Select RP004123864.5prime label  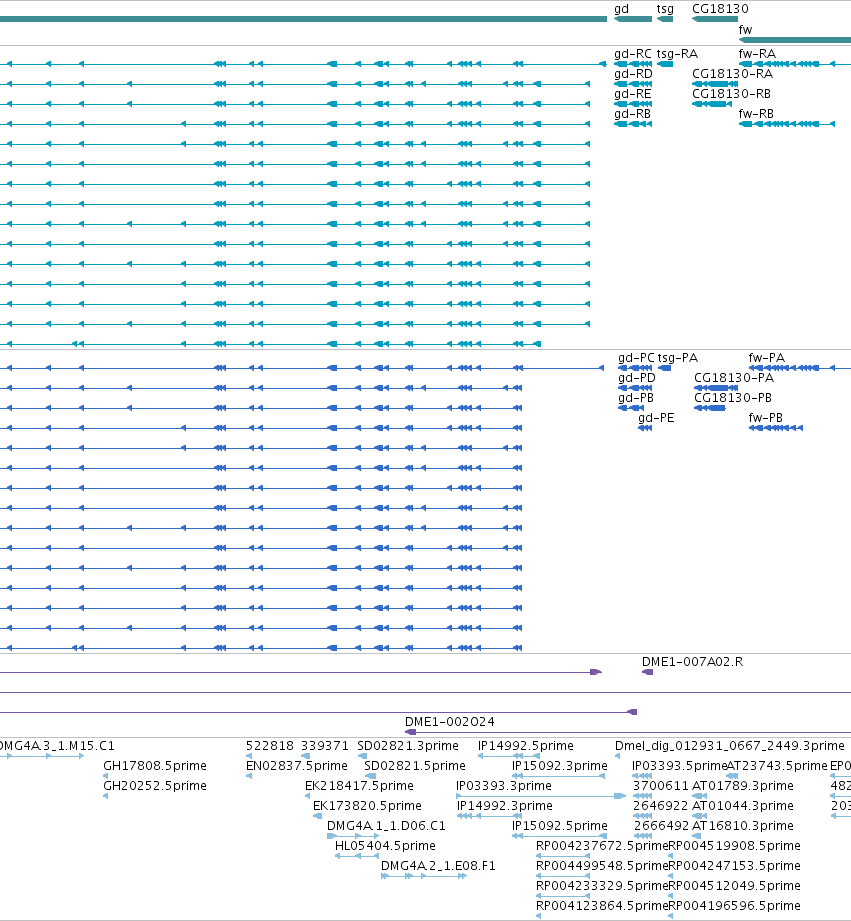click(603, 906)
